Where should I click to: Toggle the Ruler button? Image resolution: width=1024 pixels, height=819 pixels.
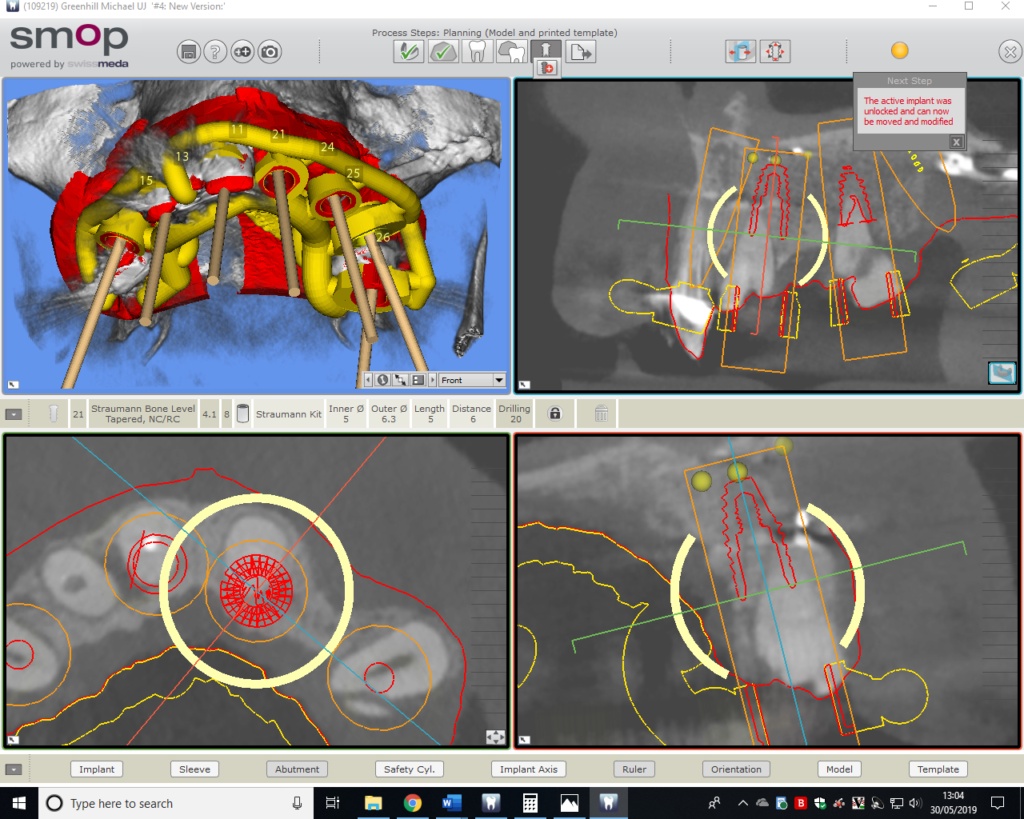pos(634,769)
